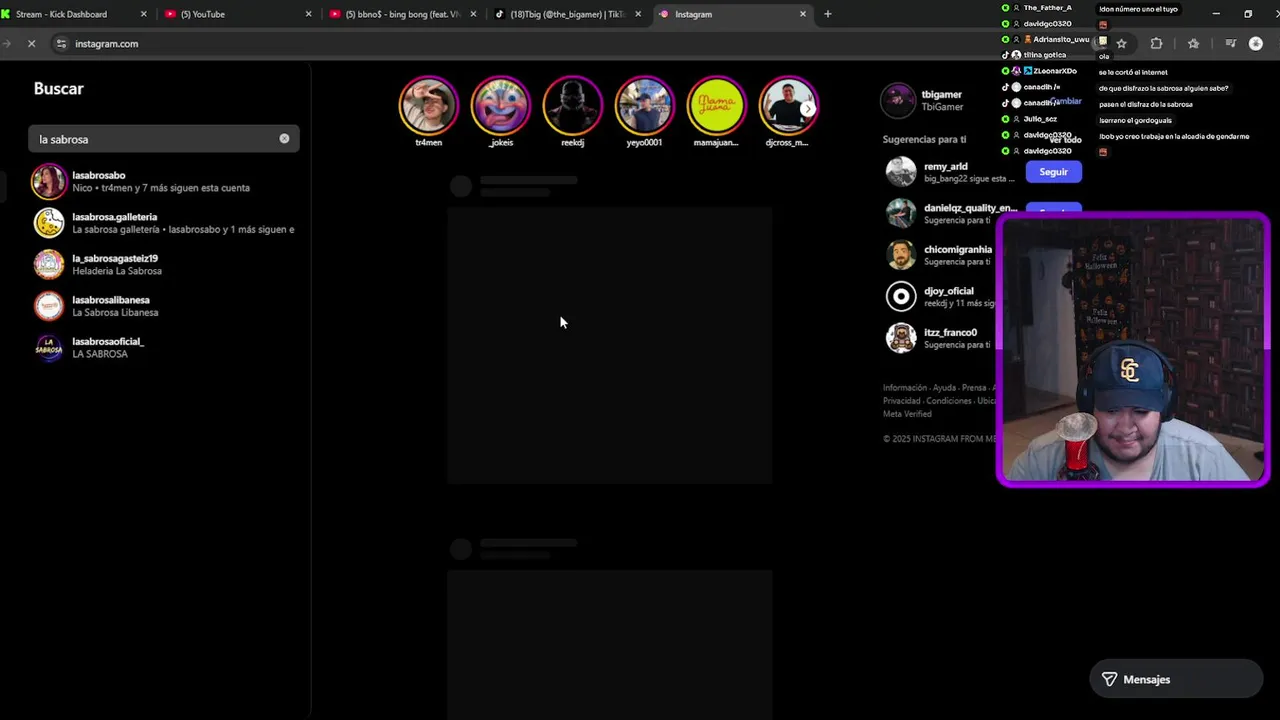Switch to the (5) YouTube tab
The image size is (1280, 720).
tap(237, 14)
